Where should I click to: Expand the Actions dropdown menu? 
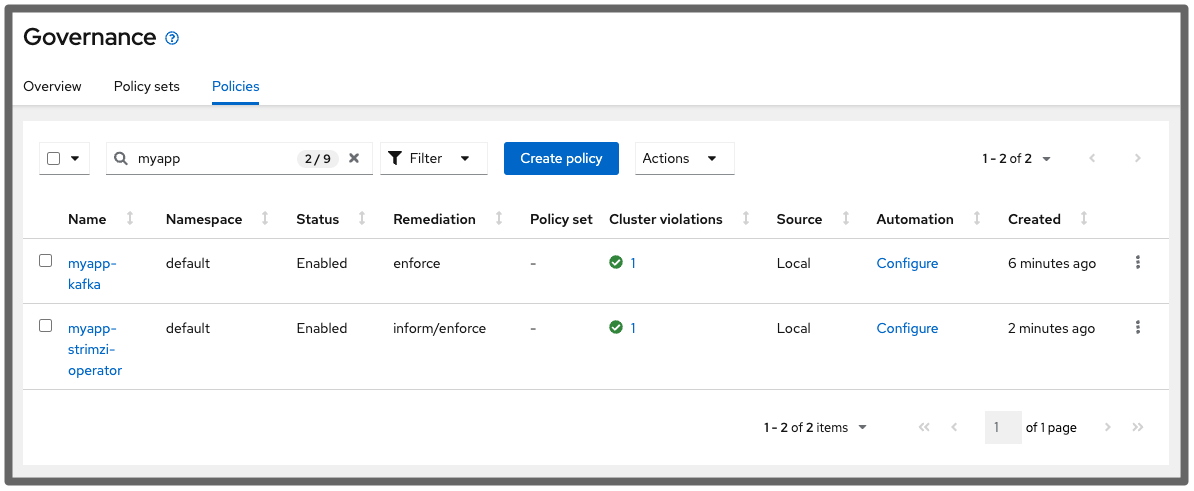pos(684,158)
